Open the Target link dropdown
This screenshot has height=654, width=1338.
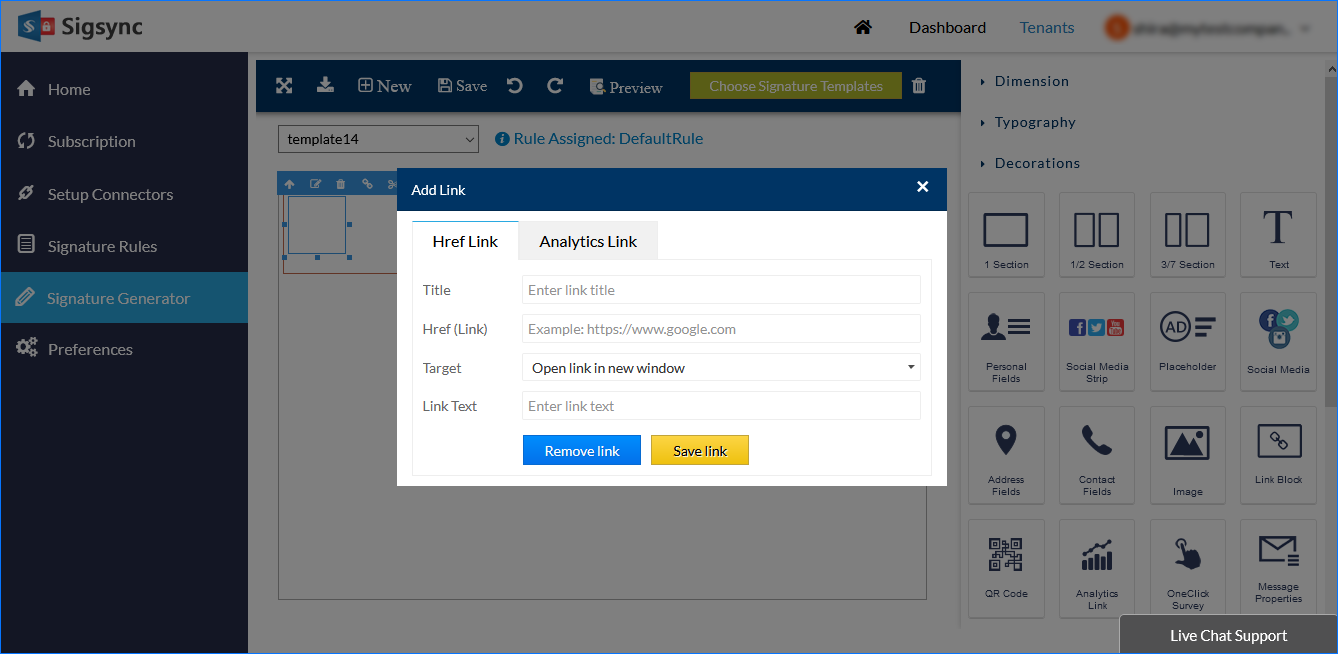coord(721,368)
